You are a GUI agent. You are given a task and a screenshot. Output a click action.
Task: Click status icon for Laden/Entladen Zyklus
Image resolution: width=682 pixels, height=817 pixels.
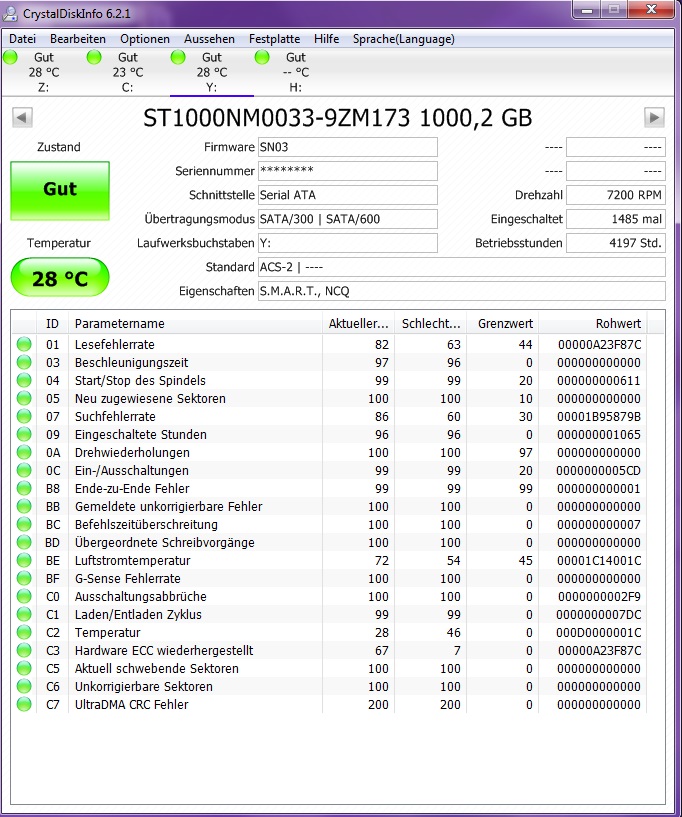click(x=24, y=614)
